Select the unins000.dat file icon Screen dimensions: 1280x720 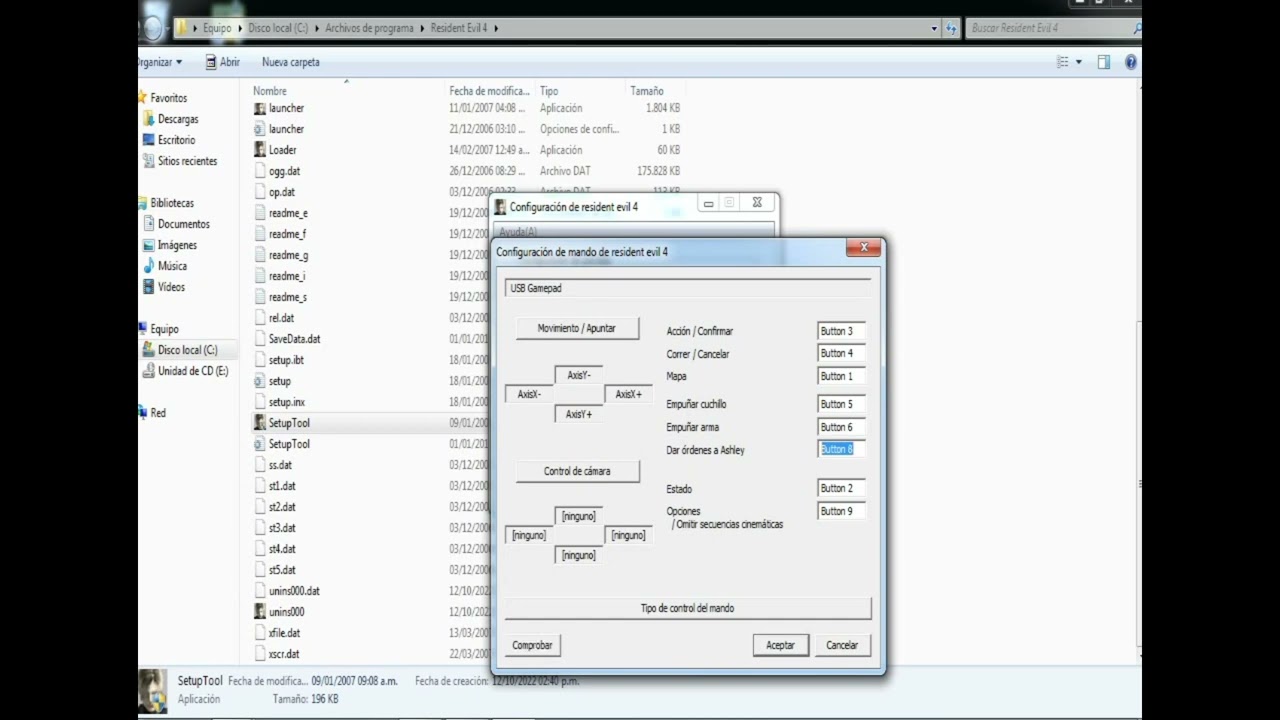tap(260, 591)
